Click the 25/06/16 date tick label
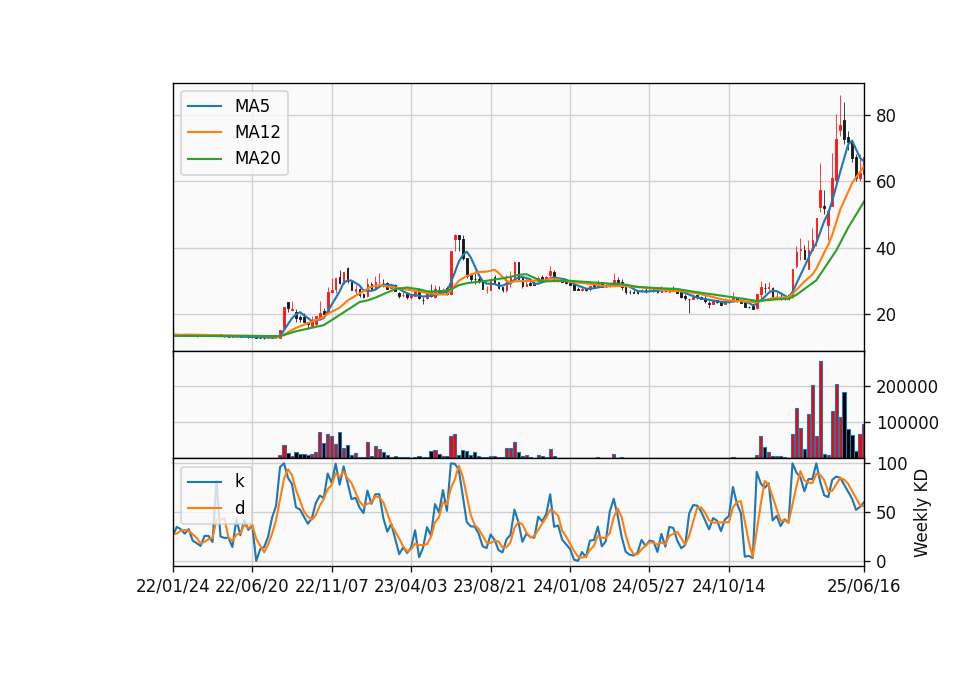Image resolution: width=960 pixels, height=690 pixels. point(864,586)
